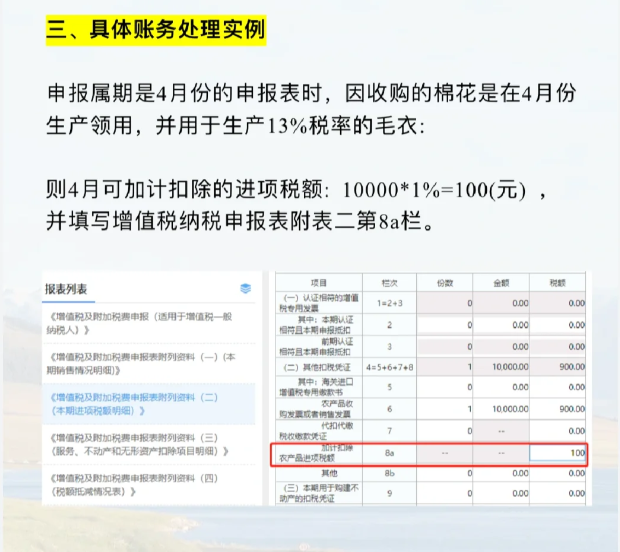Click the row 5 金额 input field
The width and height of the screenshot is (620, 552).
coord(501,387)
